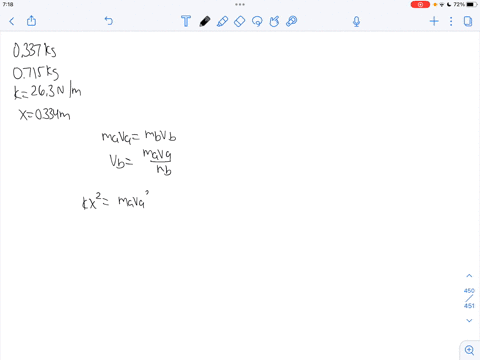Open the page view icon
480x360 pixels.
468,21
